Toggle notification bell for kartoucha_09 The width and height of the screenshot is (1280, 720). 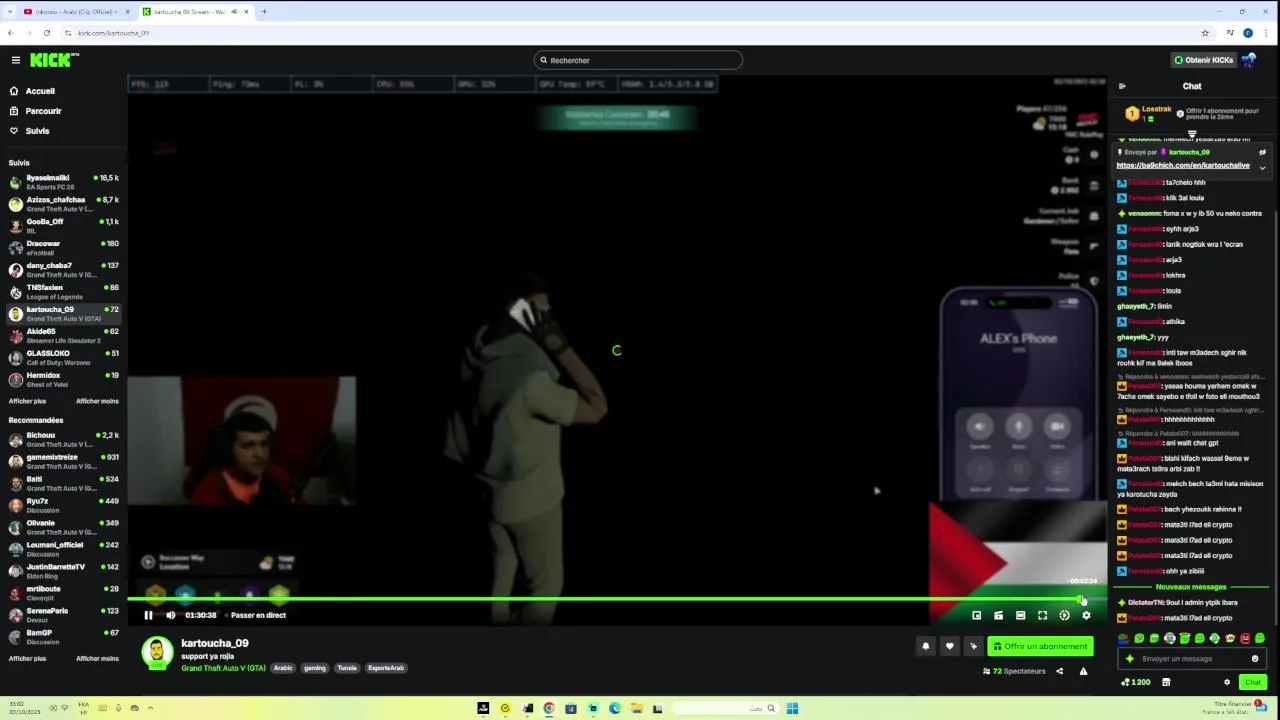[925, 646]
